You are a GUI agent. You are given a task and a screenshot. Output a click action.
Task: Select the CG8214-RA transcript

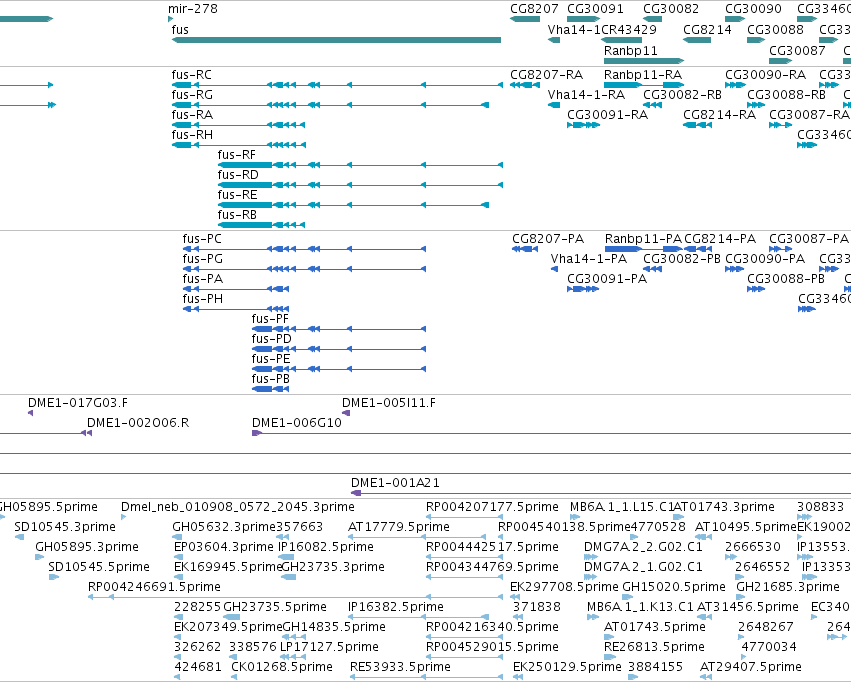[x=697, y=125]
